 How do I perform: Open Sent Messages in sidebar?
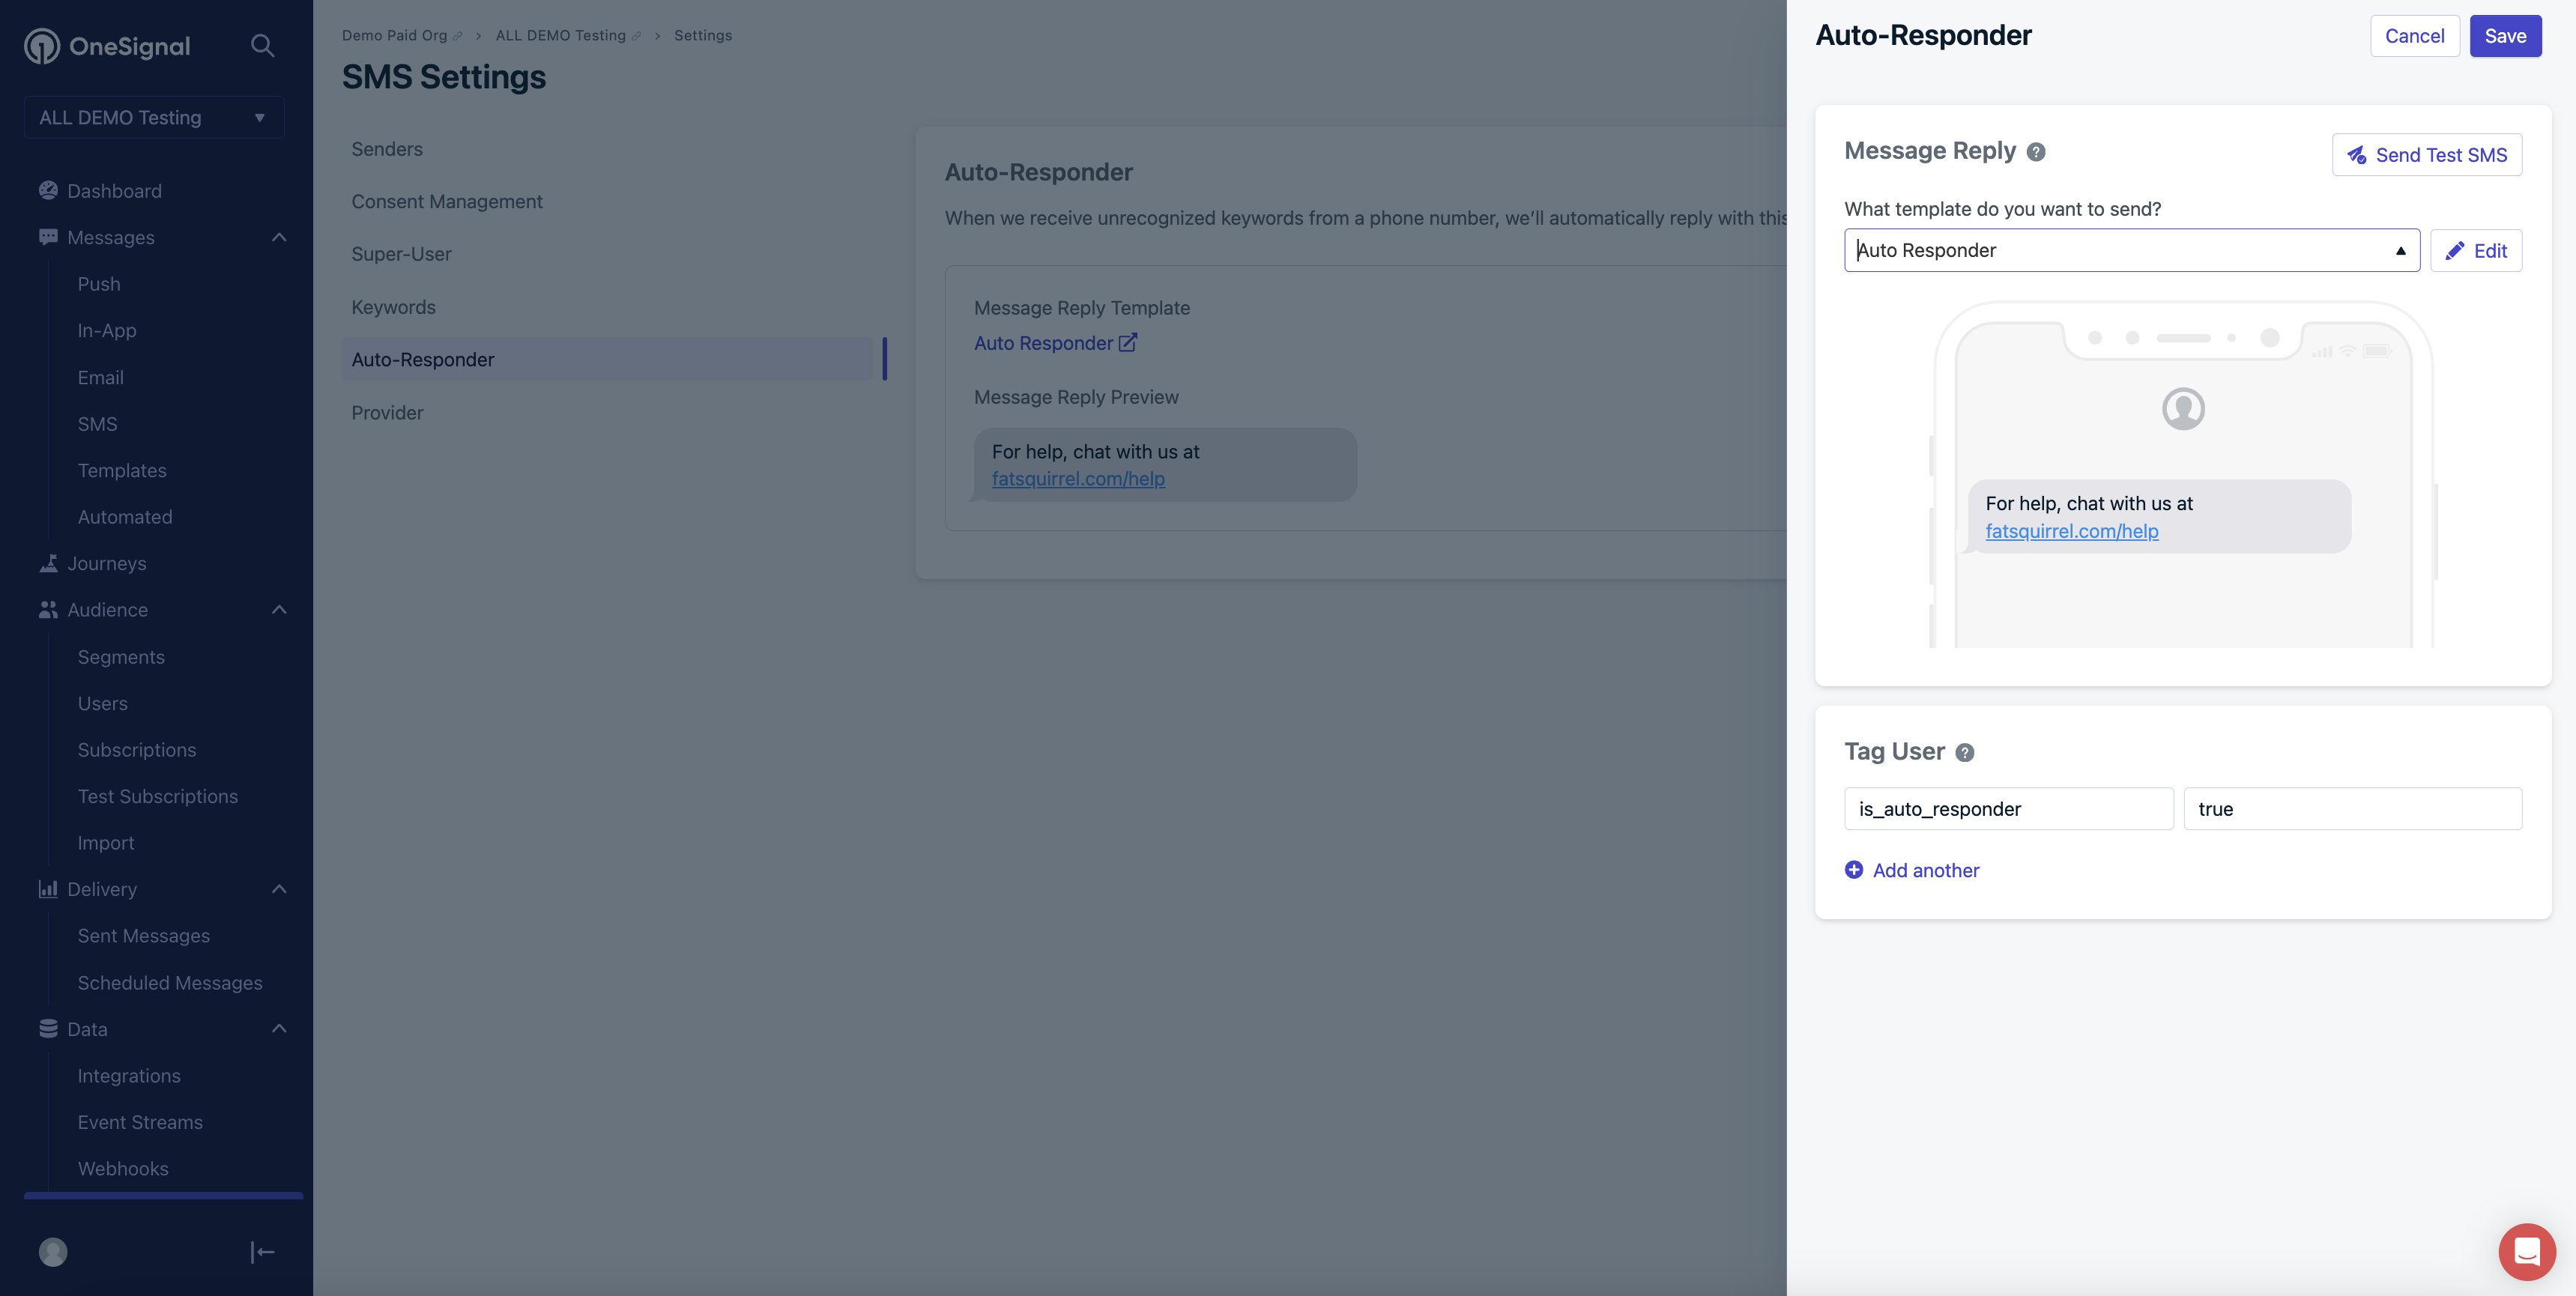(144, 936)
